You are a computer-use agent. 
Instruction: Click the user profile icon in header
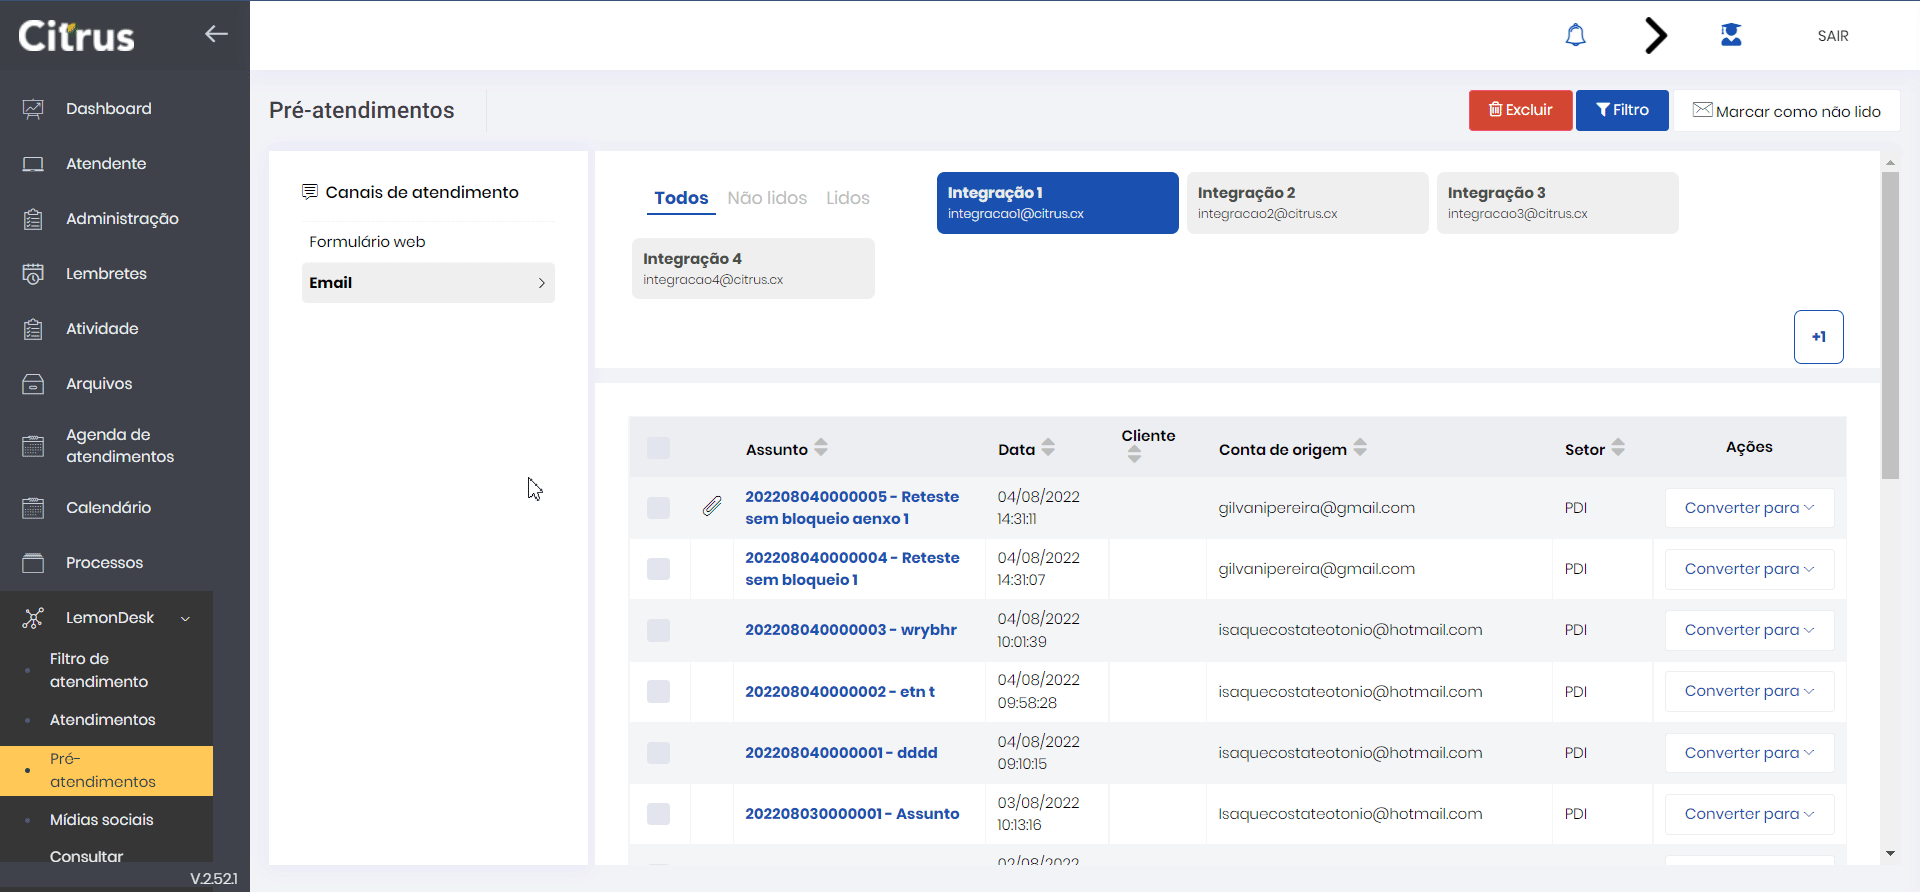coord(1731,36)
